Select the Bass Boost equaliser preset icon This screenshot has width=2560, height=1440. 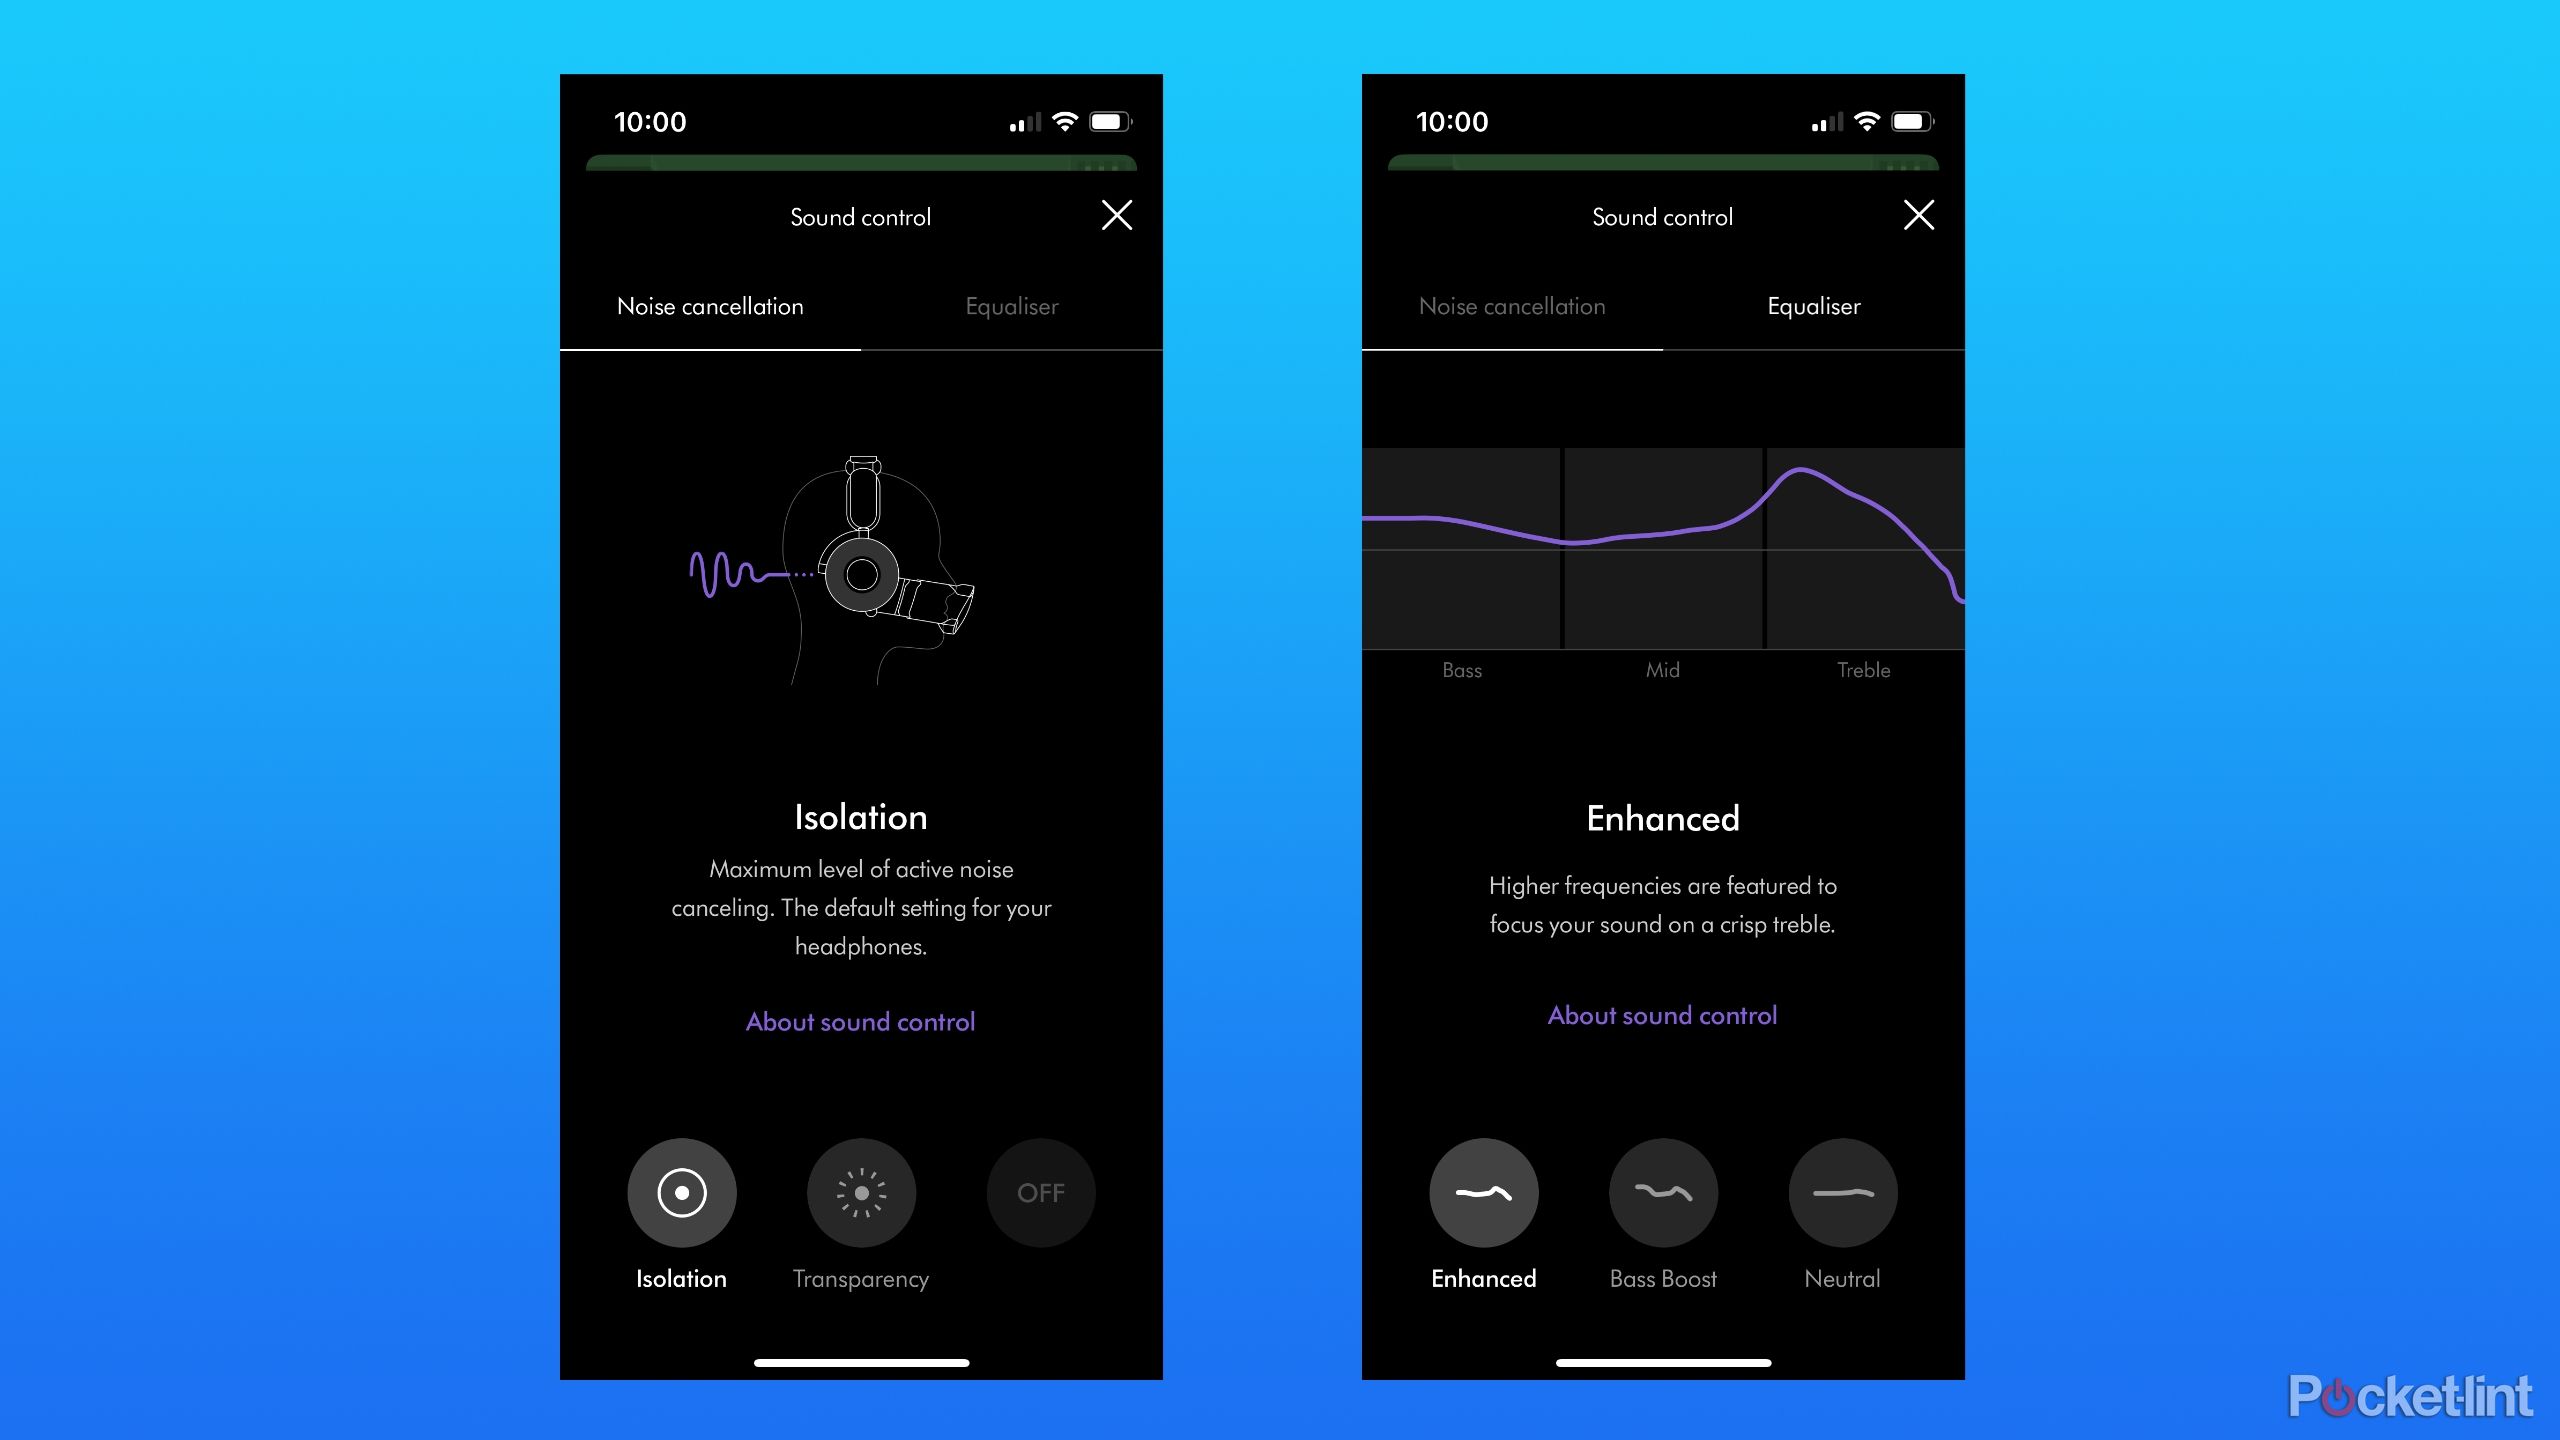pos(1662,1192)
